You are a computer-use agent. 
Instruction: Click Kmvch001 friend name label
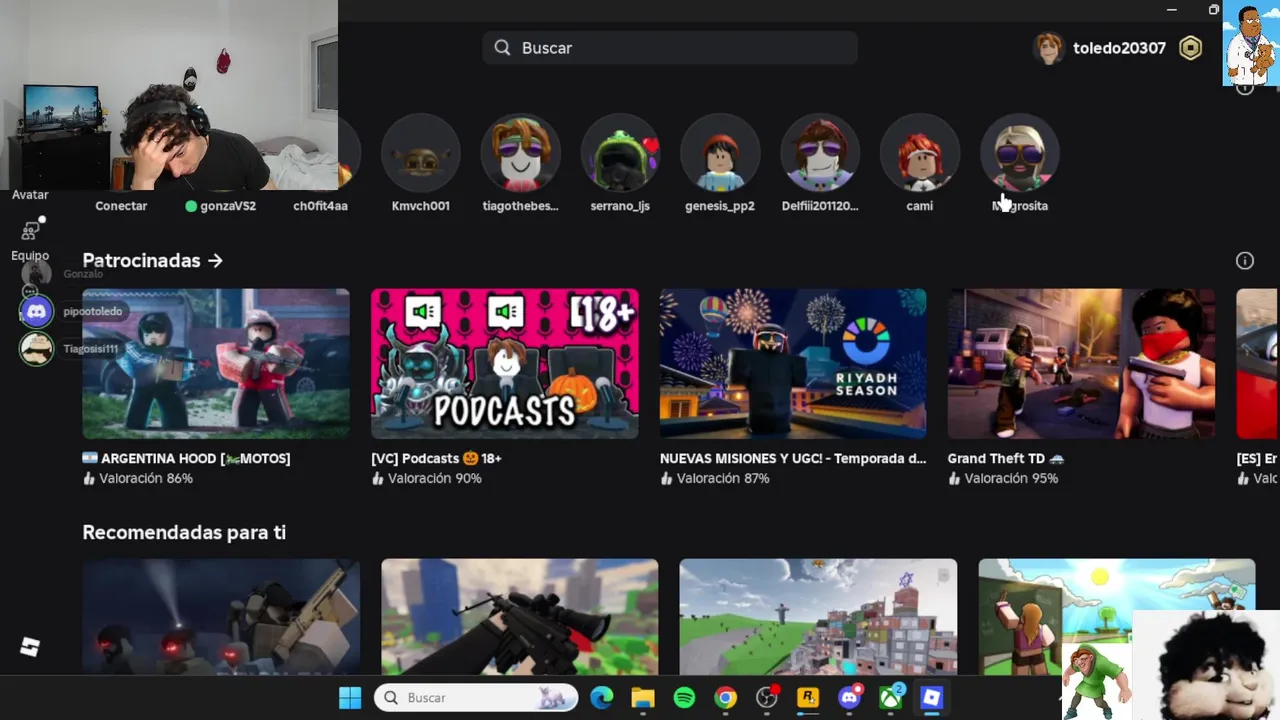tap(420, 206)
